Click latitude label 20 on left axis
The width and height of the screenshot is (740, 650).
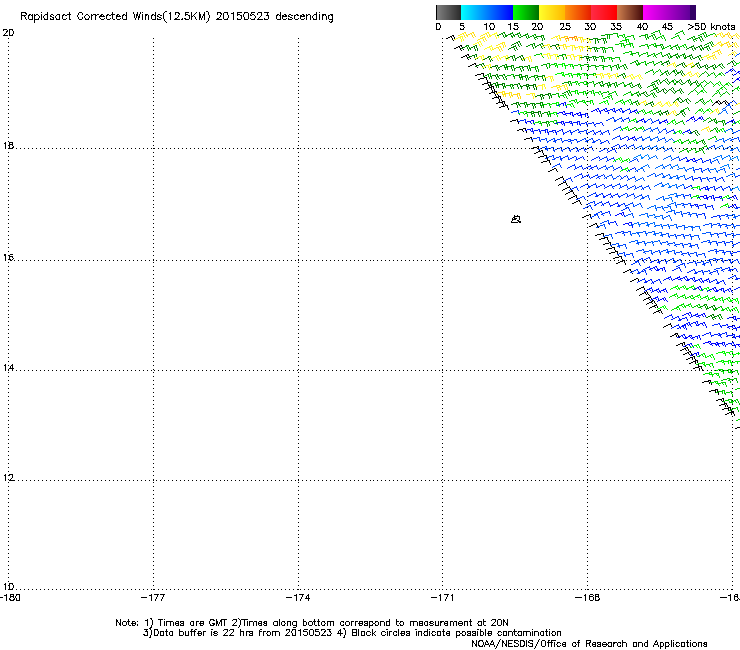(x=8, y=33)
